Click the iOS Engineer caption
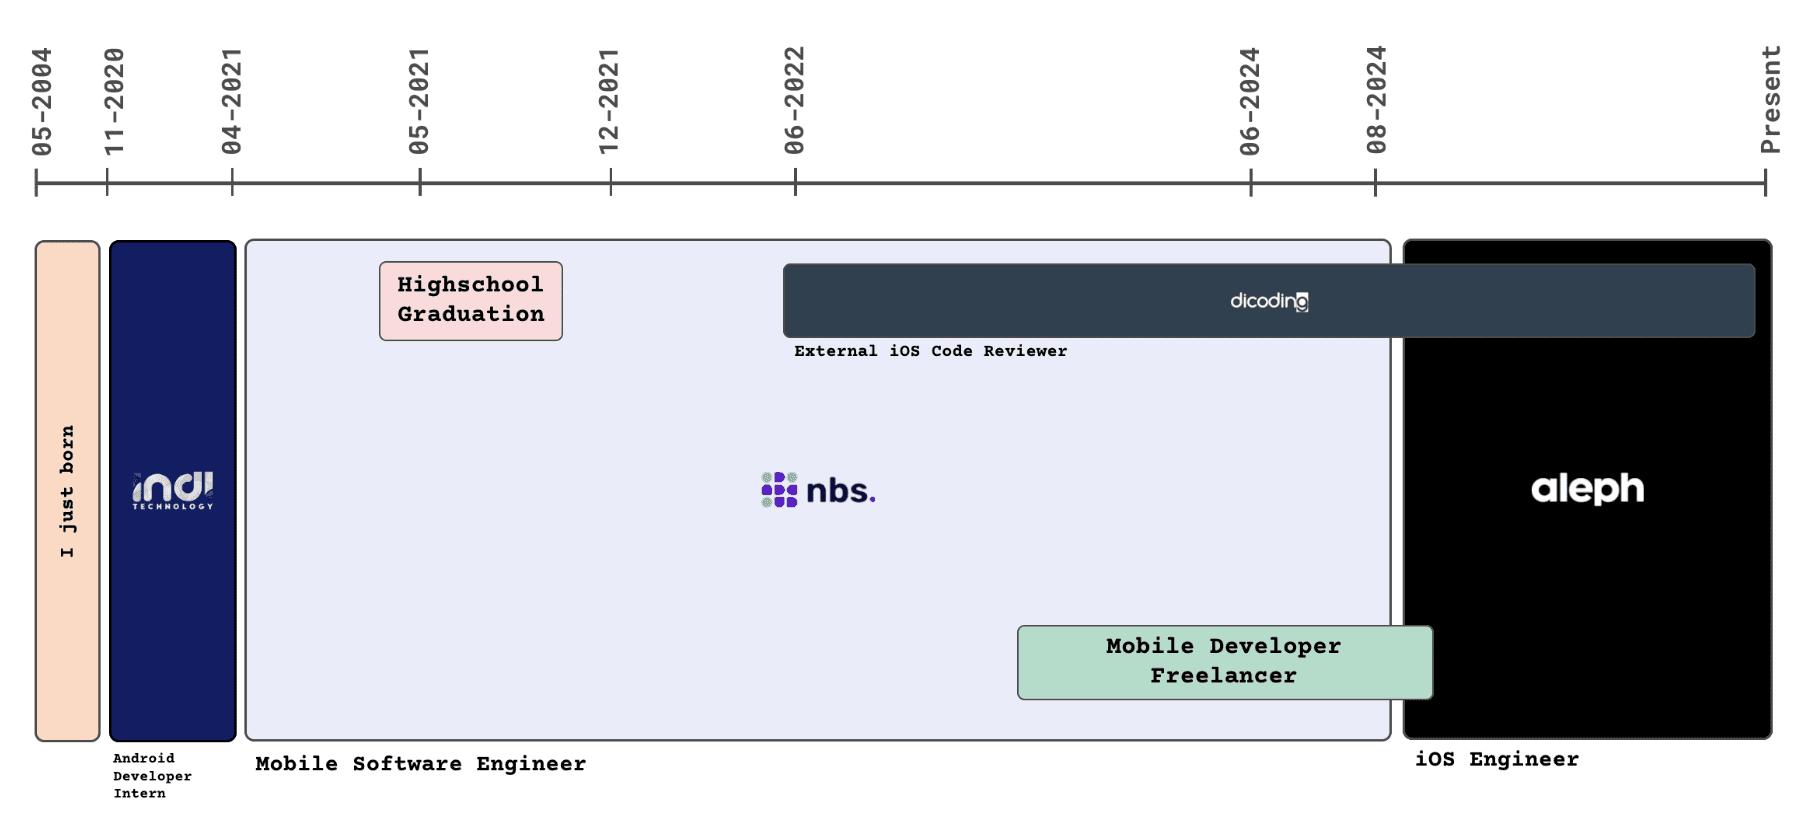 tap(1497, 759)
